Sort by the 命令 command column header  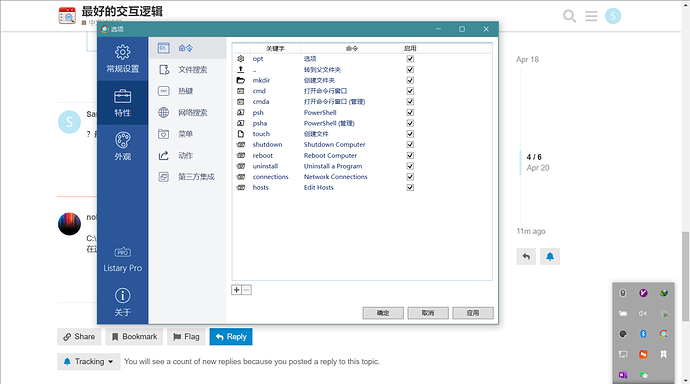(352, 48)
